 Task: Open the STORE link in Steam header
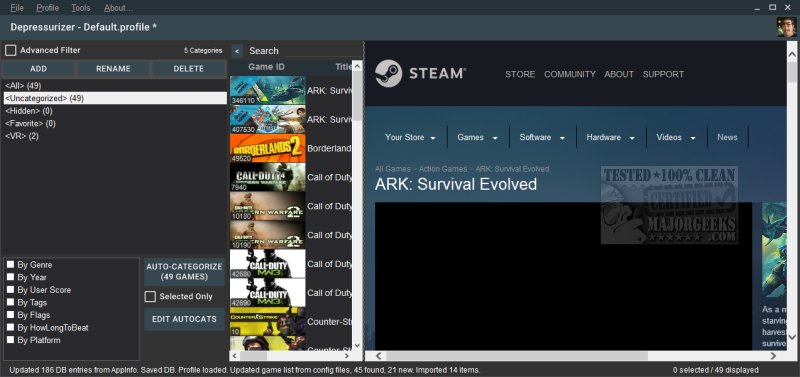coord(520,74)
